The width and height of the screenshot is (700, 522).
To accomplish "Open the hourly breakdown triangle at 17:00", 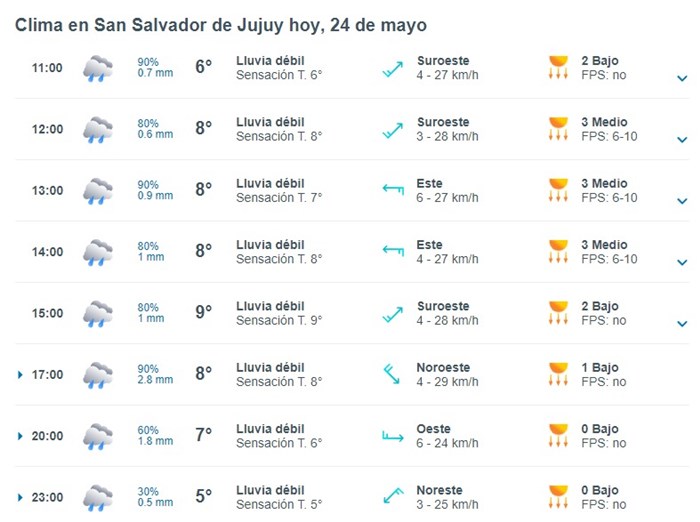I will (20, 375).
